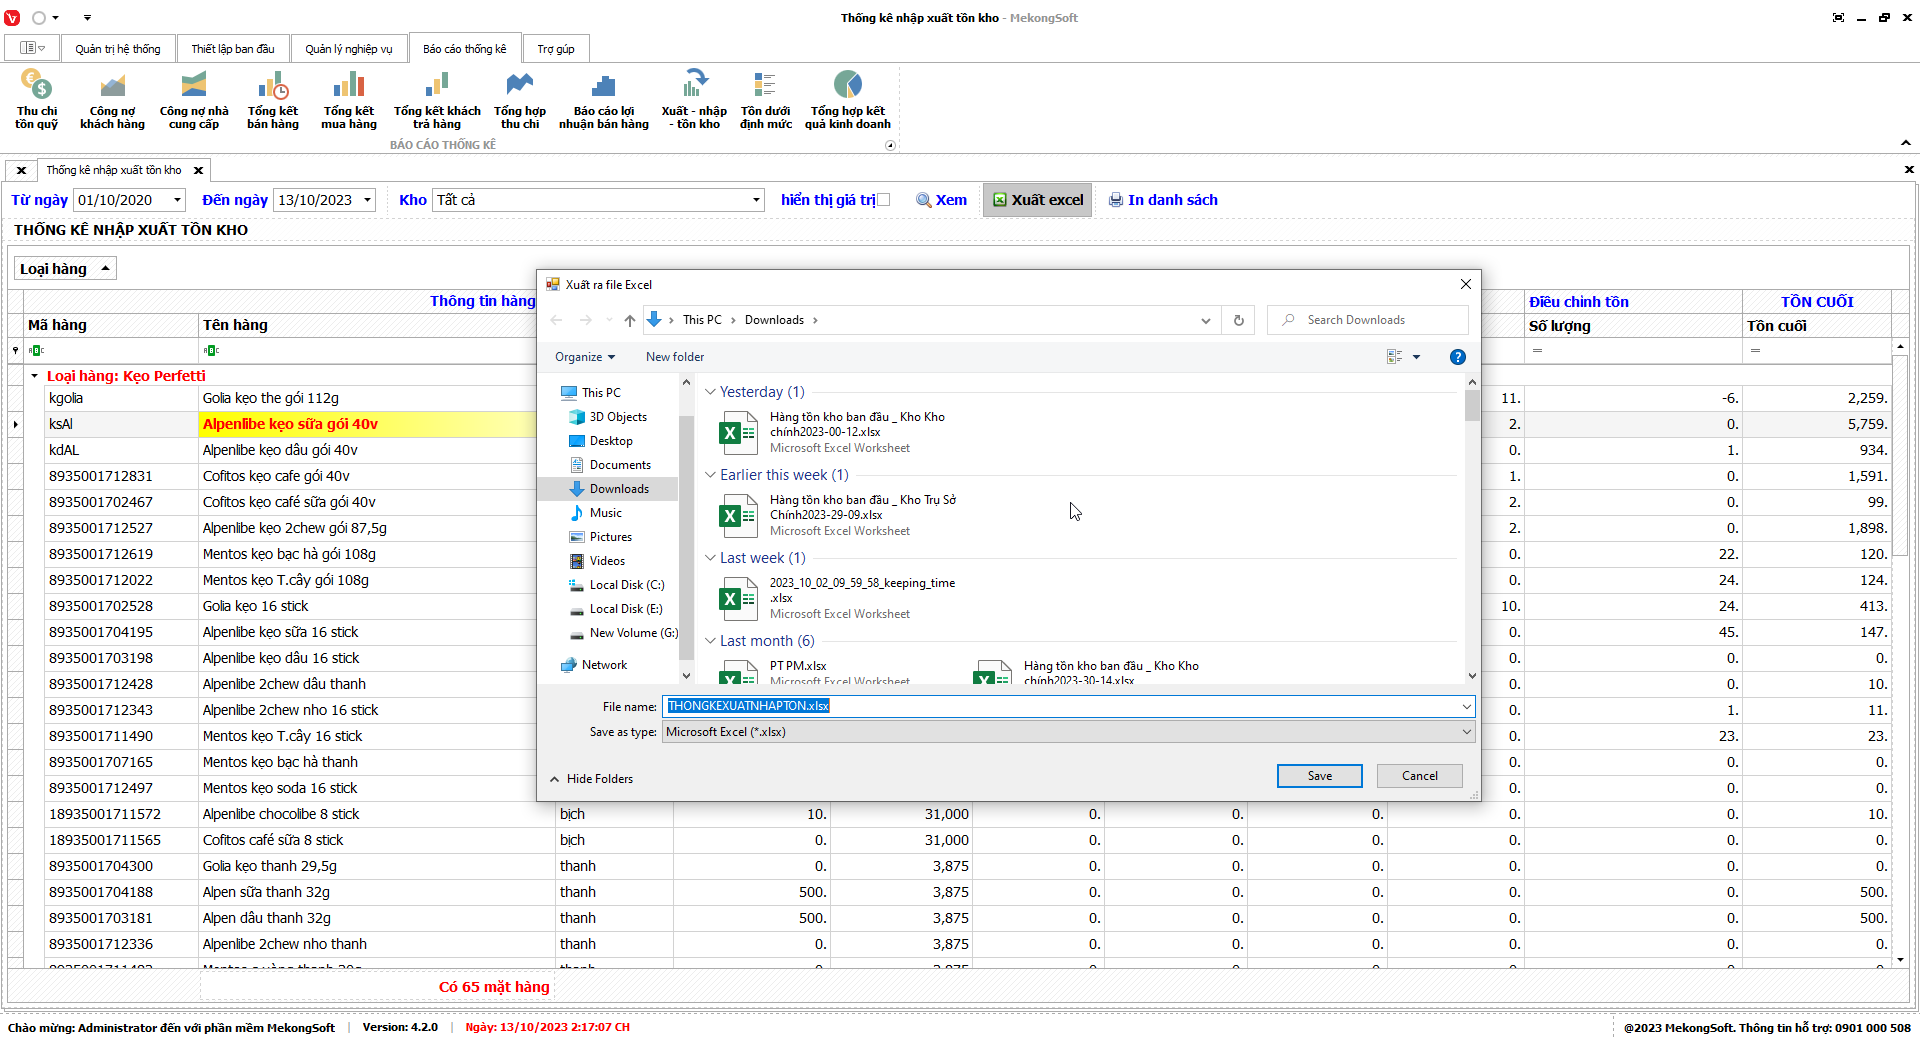This screenshot has height=1039, width=1920.
Task: Click the refresh icon in the save dialog
Action: click(1238, 320)
